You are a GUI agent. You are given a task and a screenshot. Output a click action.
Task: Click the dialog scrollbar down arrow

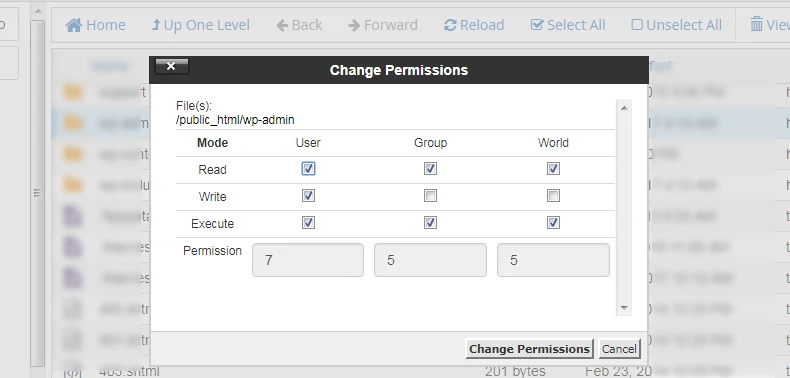coord(624,307)
